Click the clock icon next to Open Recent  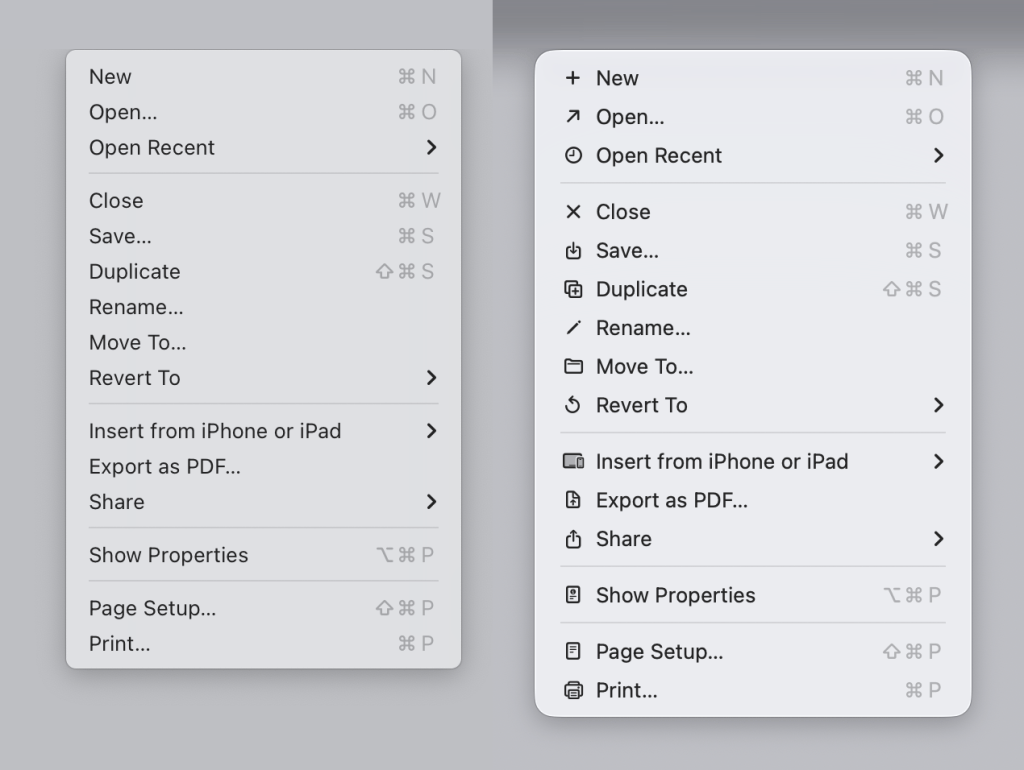[575, 156]
